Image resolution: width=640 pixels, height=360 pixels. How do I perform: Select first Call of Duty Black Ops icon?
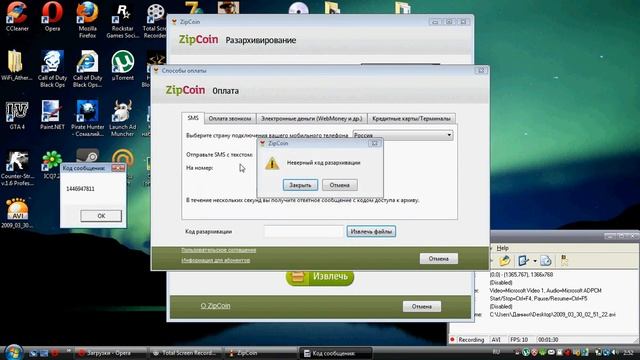pyautogui.click(x=52, y=69)
